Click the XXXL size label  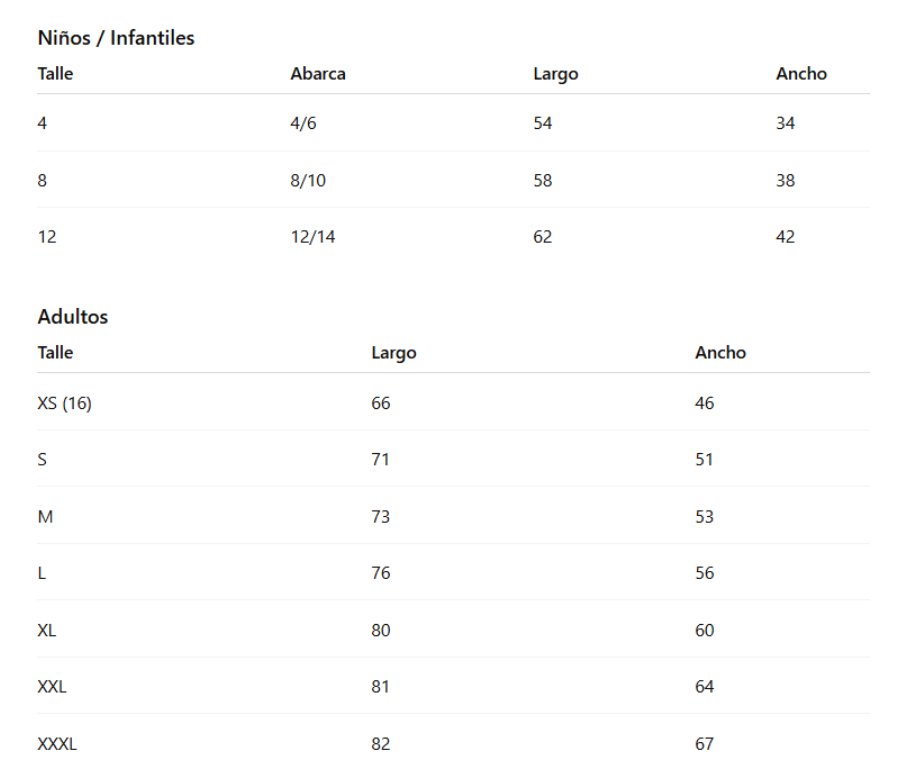57,744
